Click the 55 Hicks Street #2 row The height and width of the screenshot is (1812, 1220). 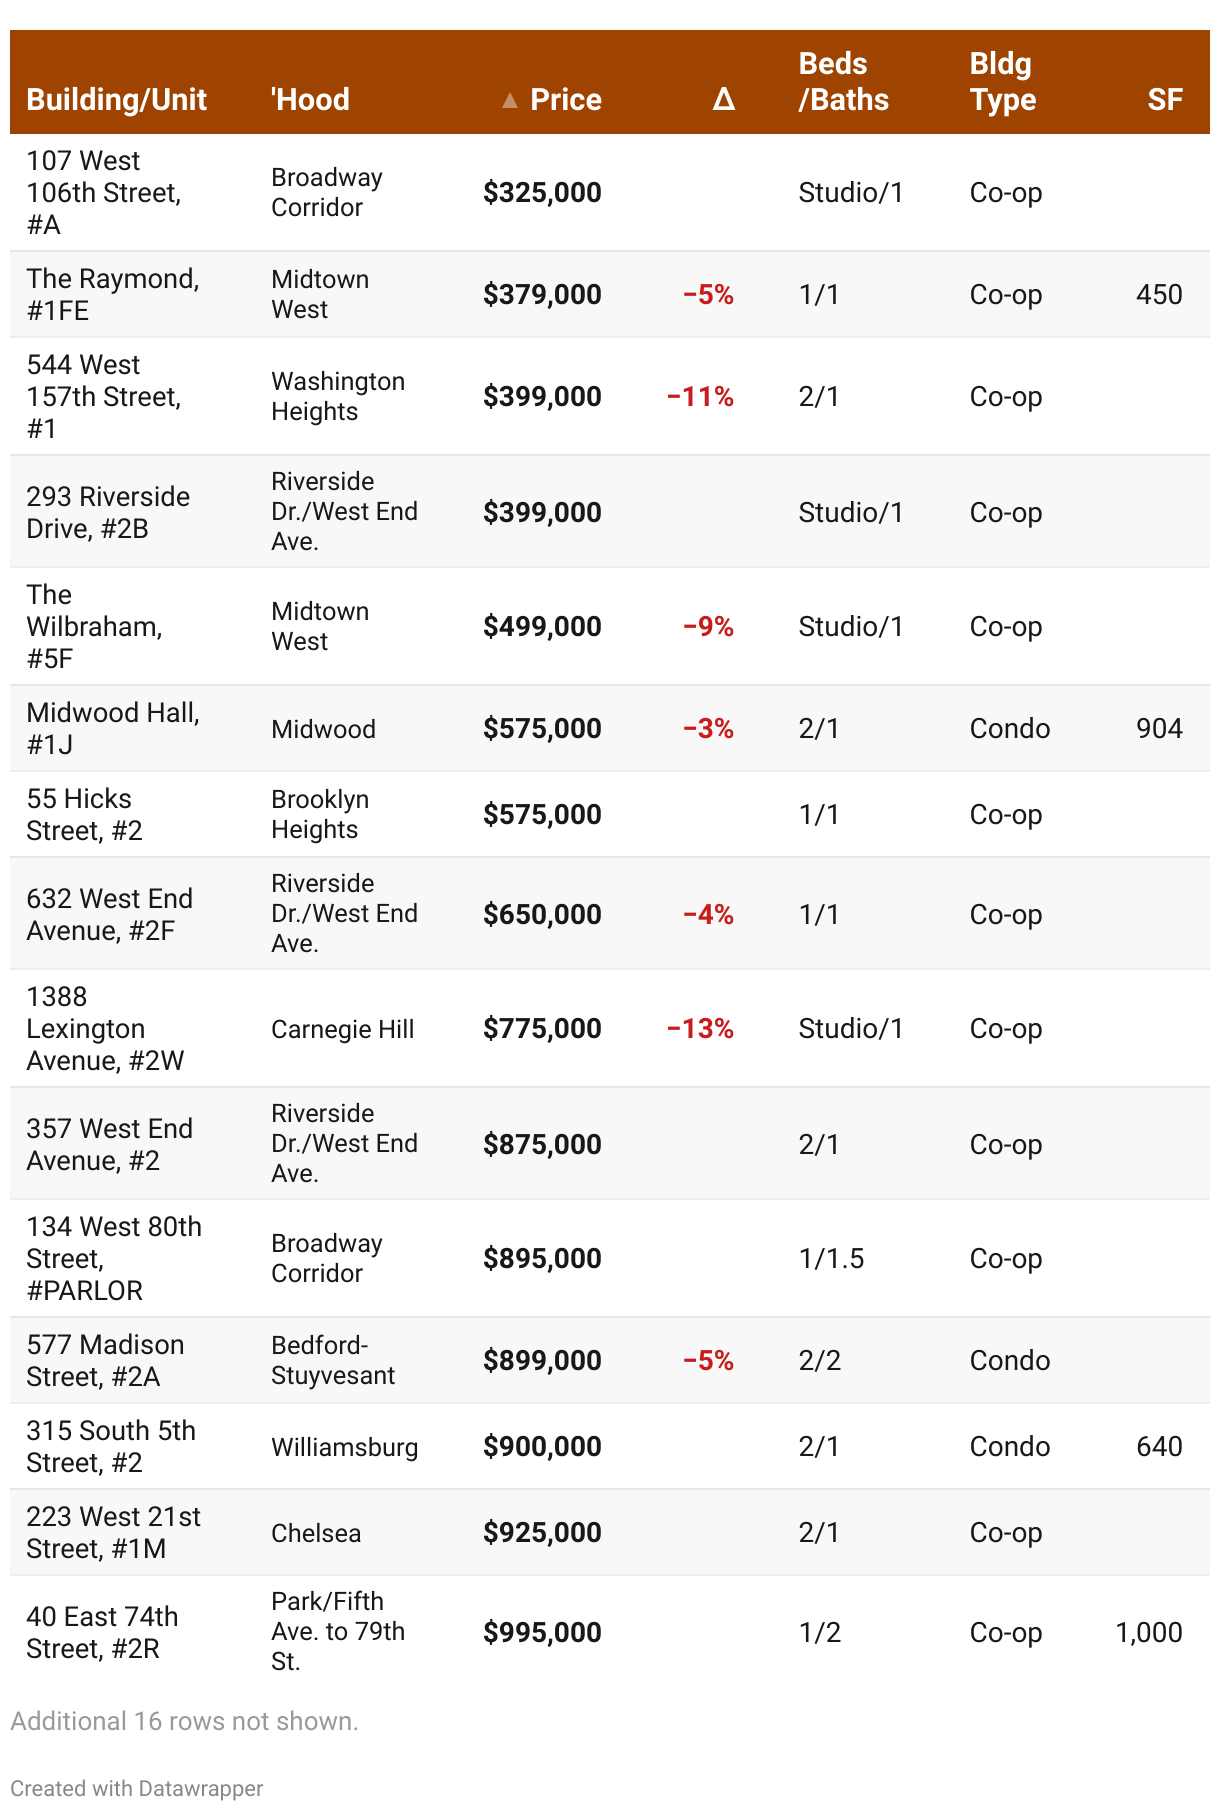pyautogui.click(x=610, y=814)
